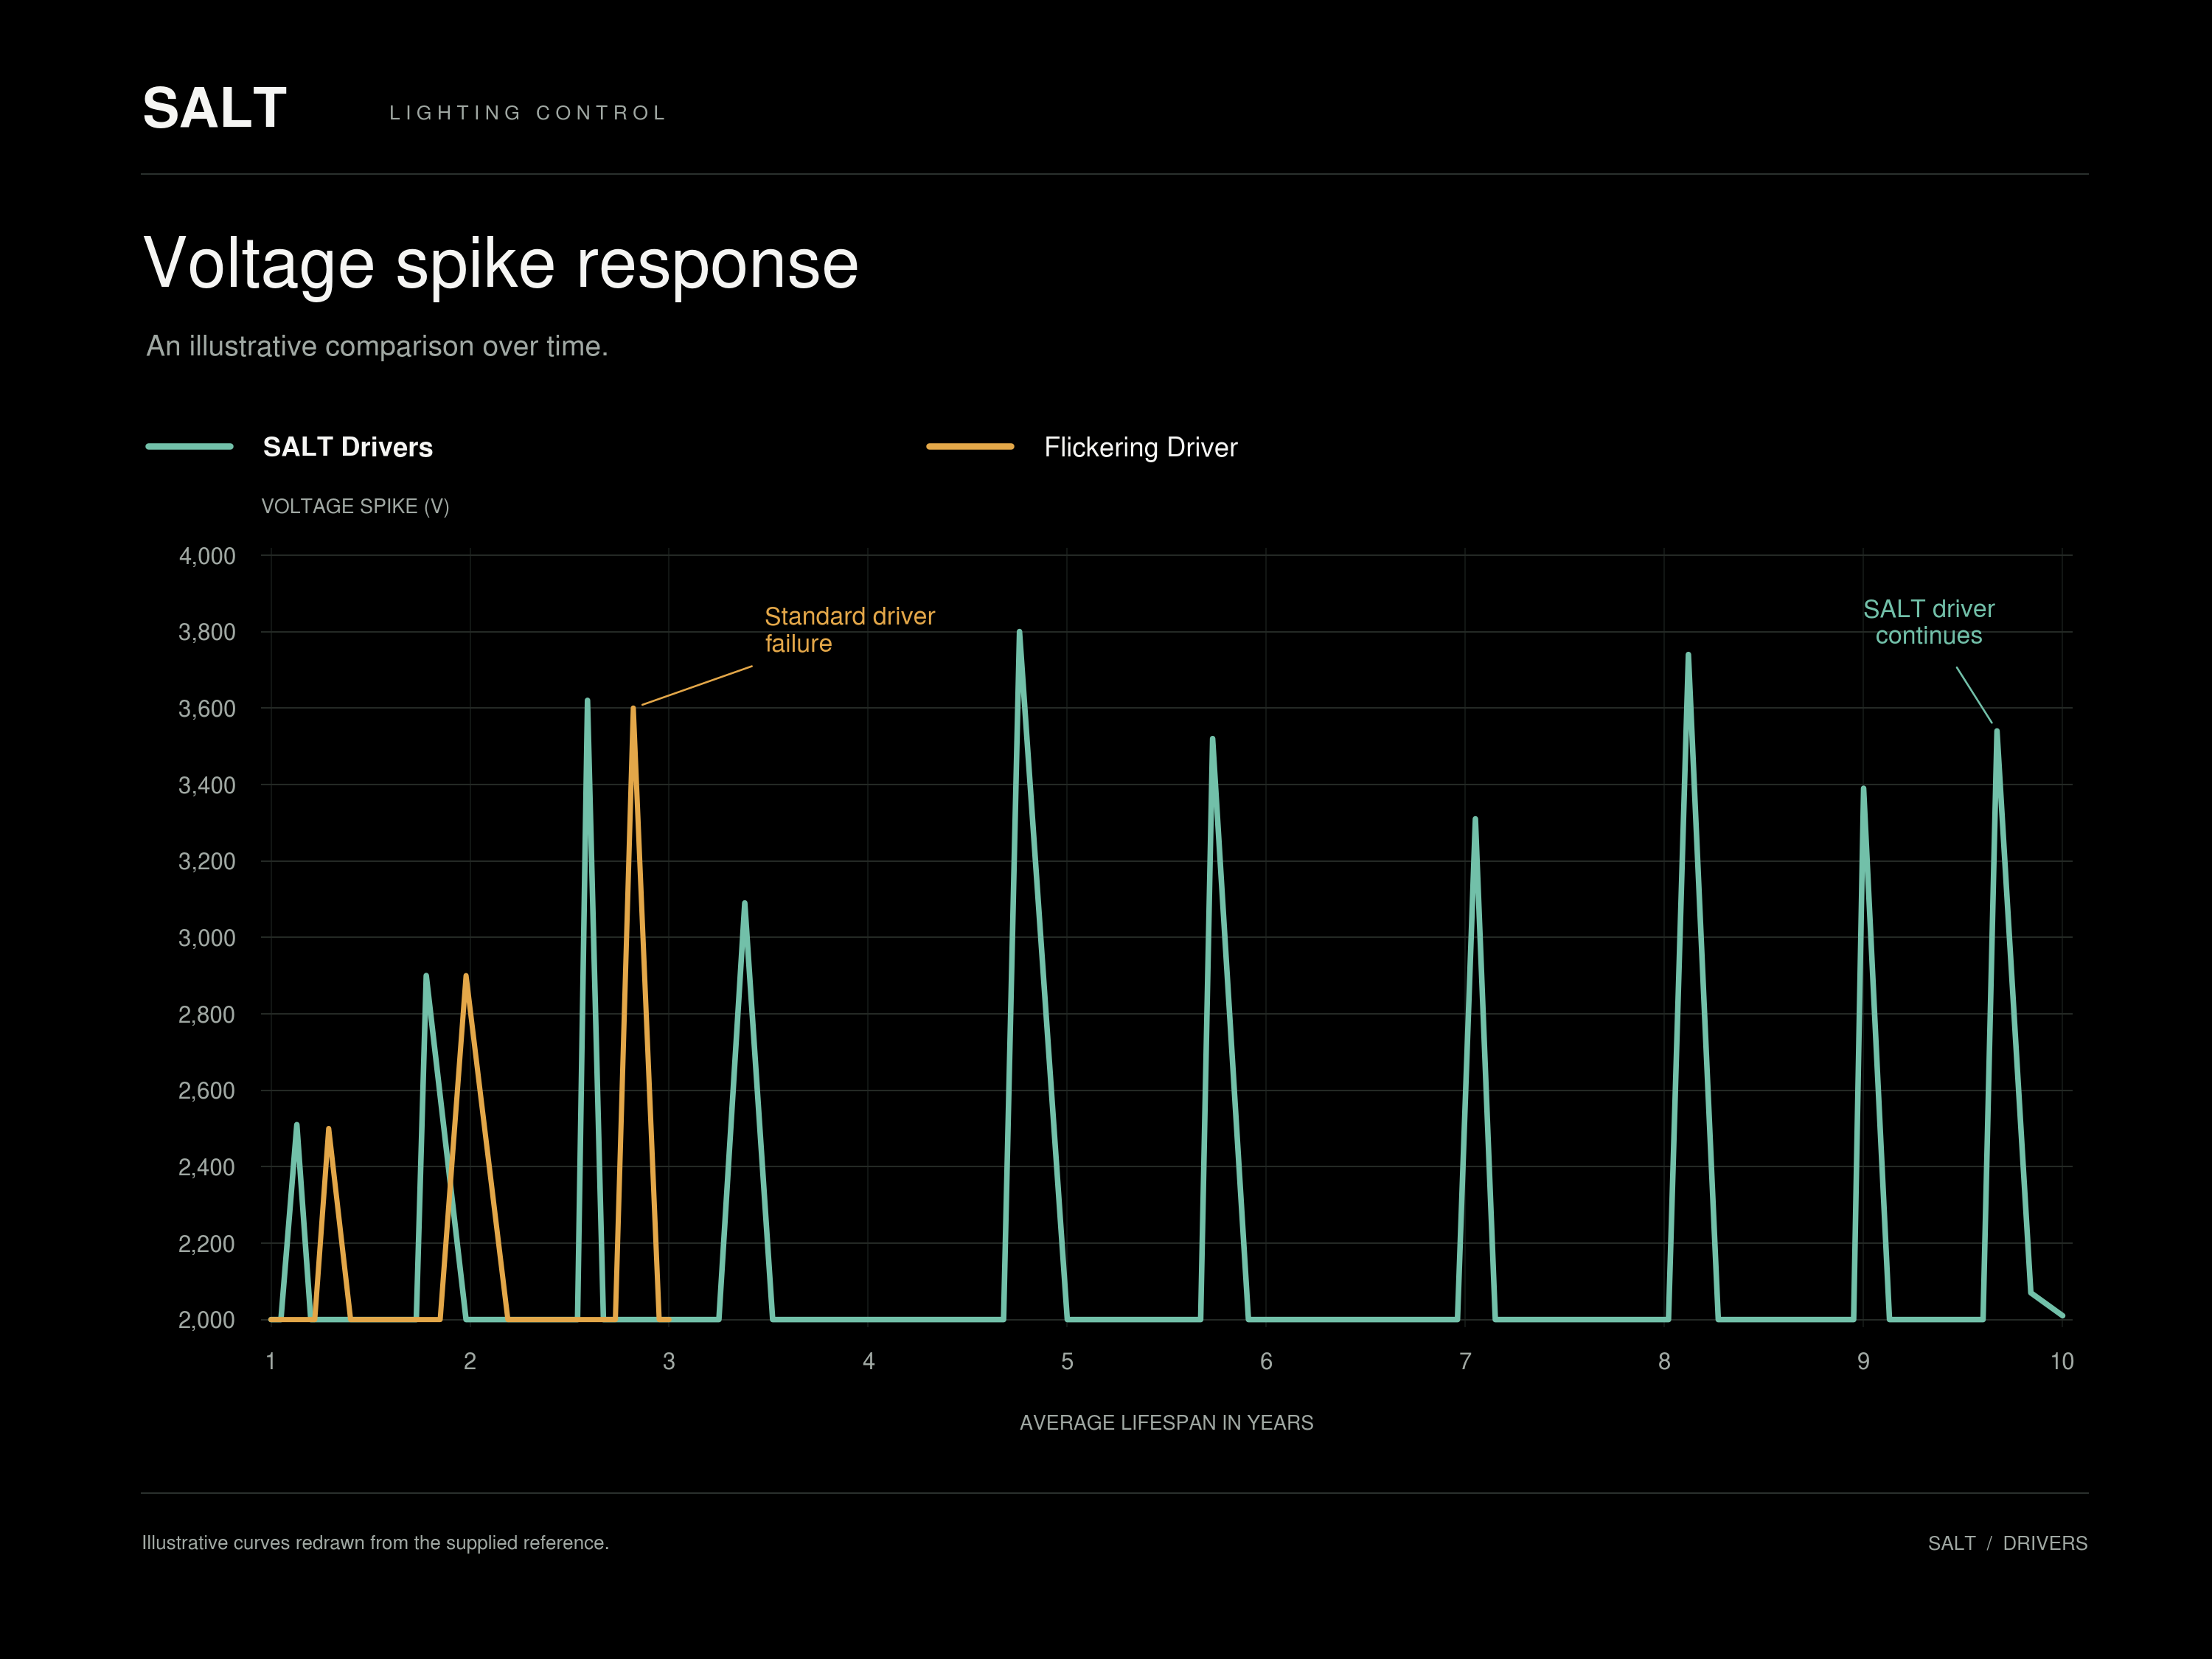Click the 'SALT / DRIVERS' footer text
Image resolution: width=2212 pixels, height=1659 pixels.
(2008, 1543)
